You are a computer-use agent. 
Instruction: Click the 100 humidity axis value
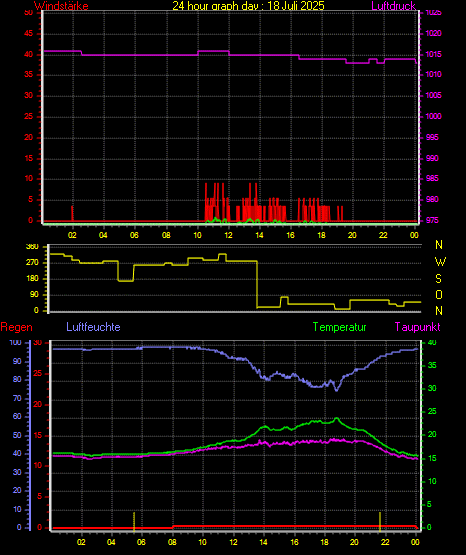tap(15, 343)
